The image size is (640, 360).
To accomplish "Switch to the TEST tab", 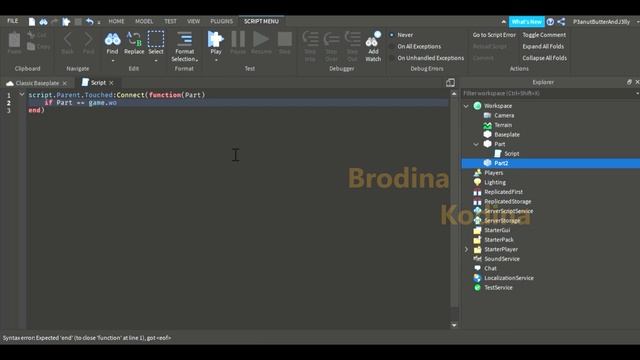I will pos(171,21).
